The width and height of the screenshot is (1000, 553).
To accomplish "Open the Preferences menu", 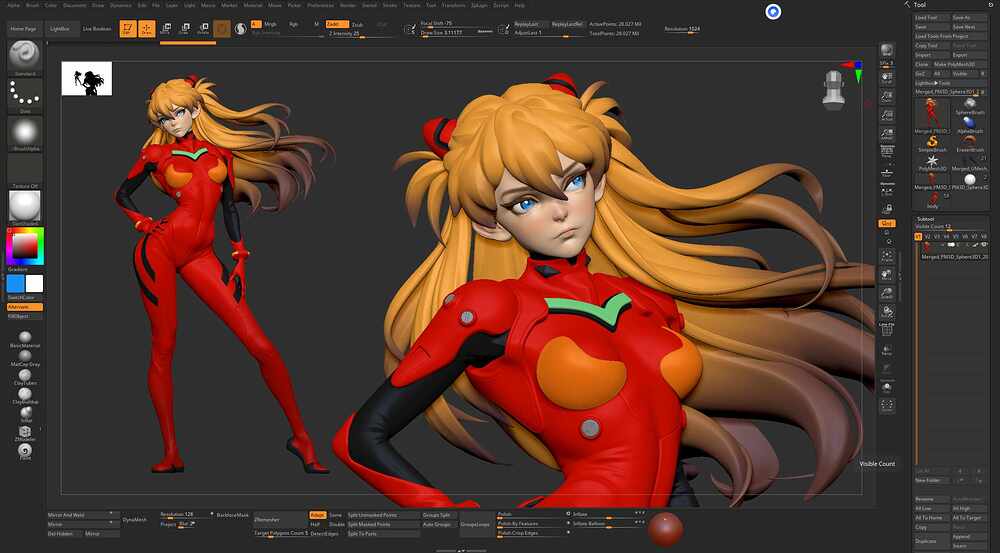I will (320, 5).
